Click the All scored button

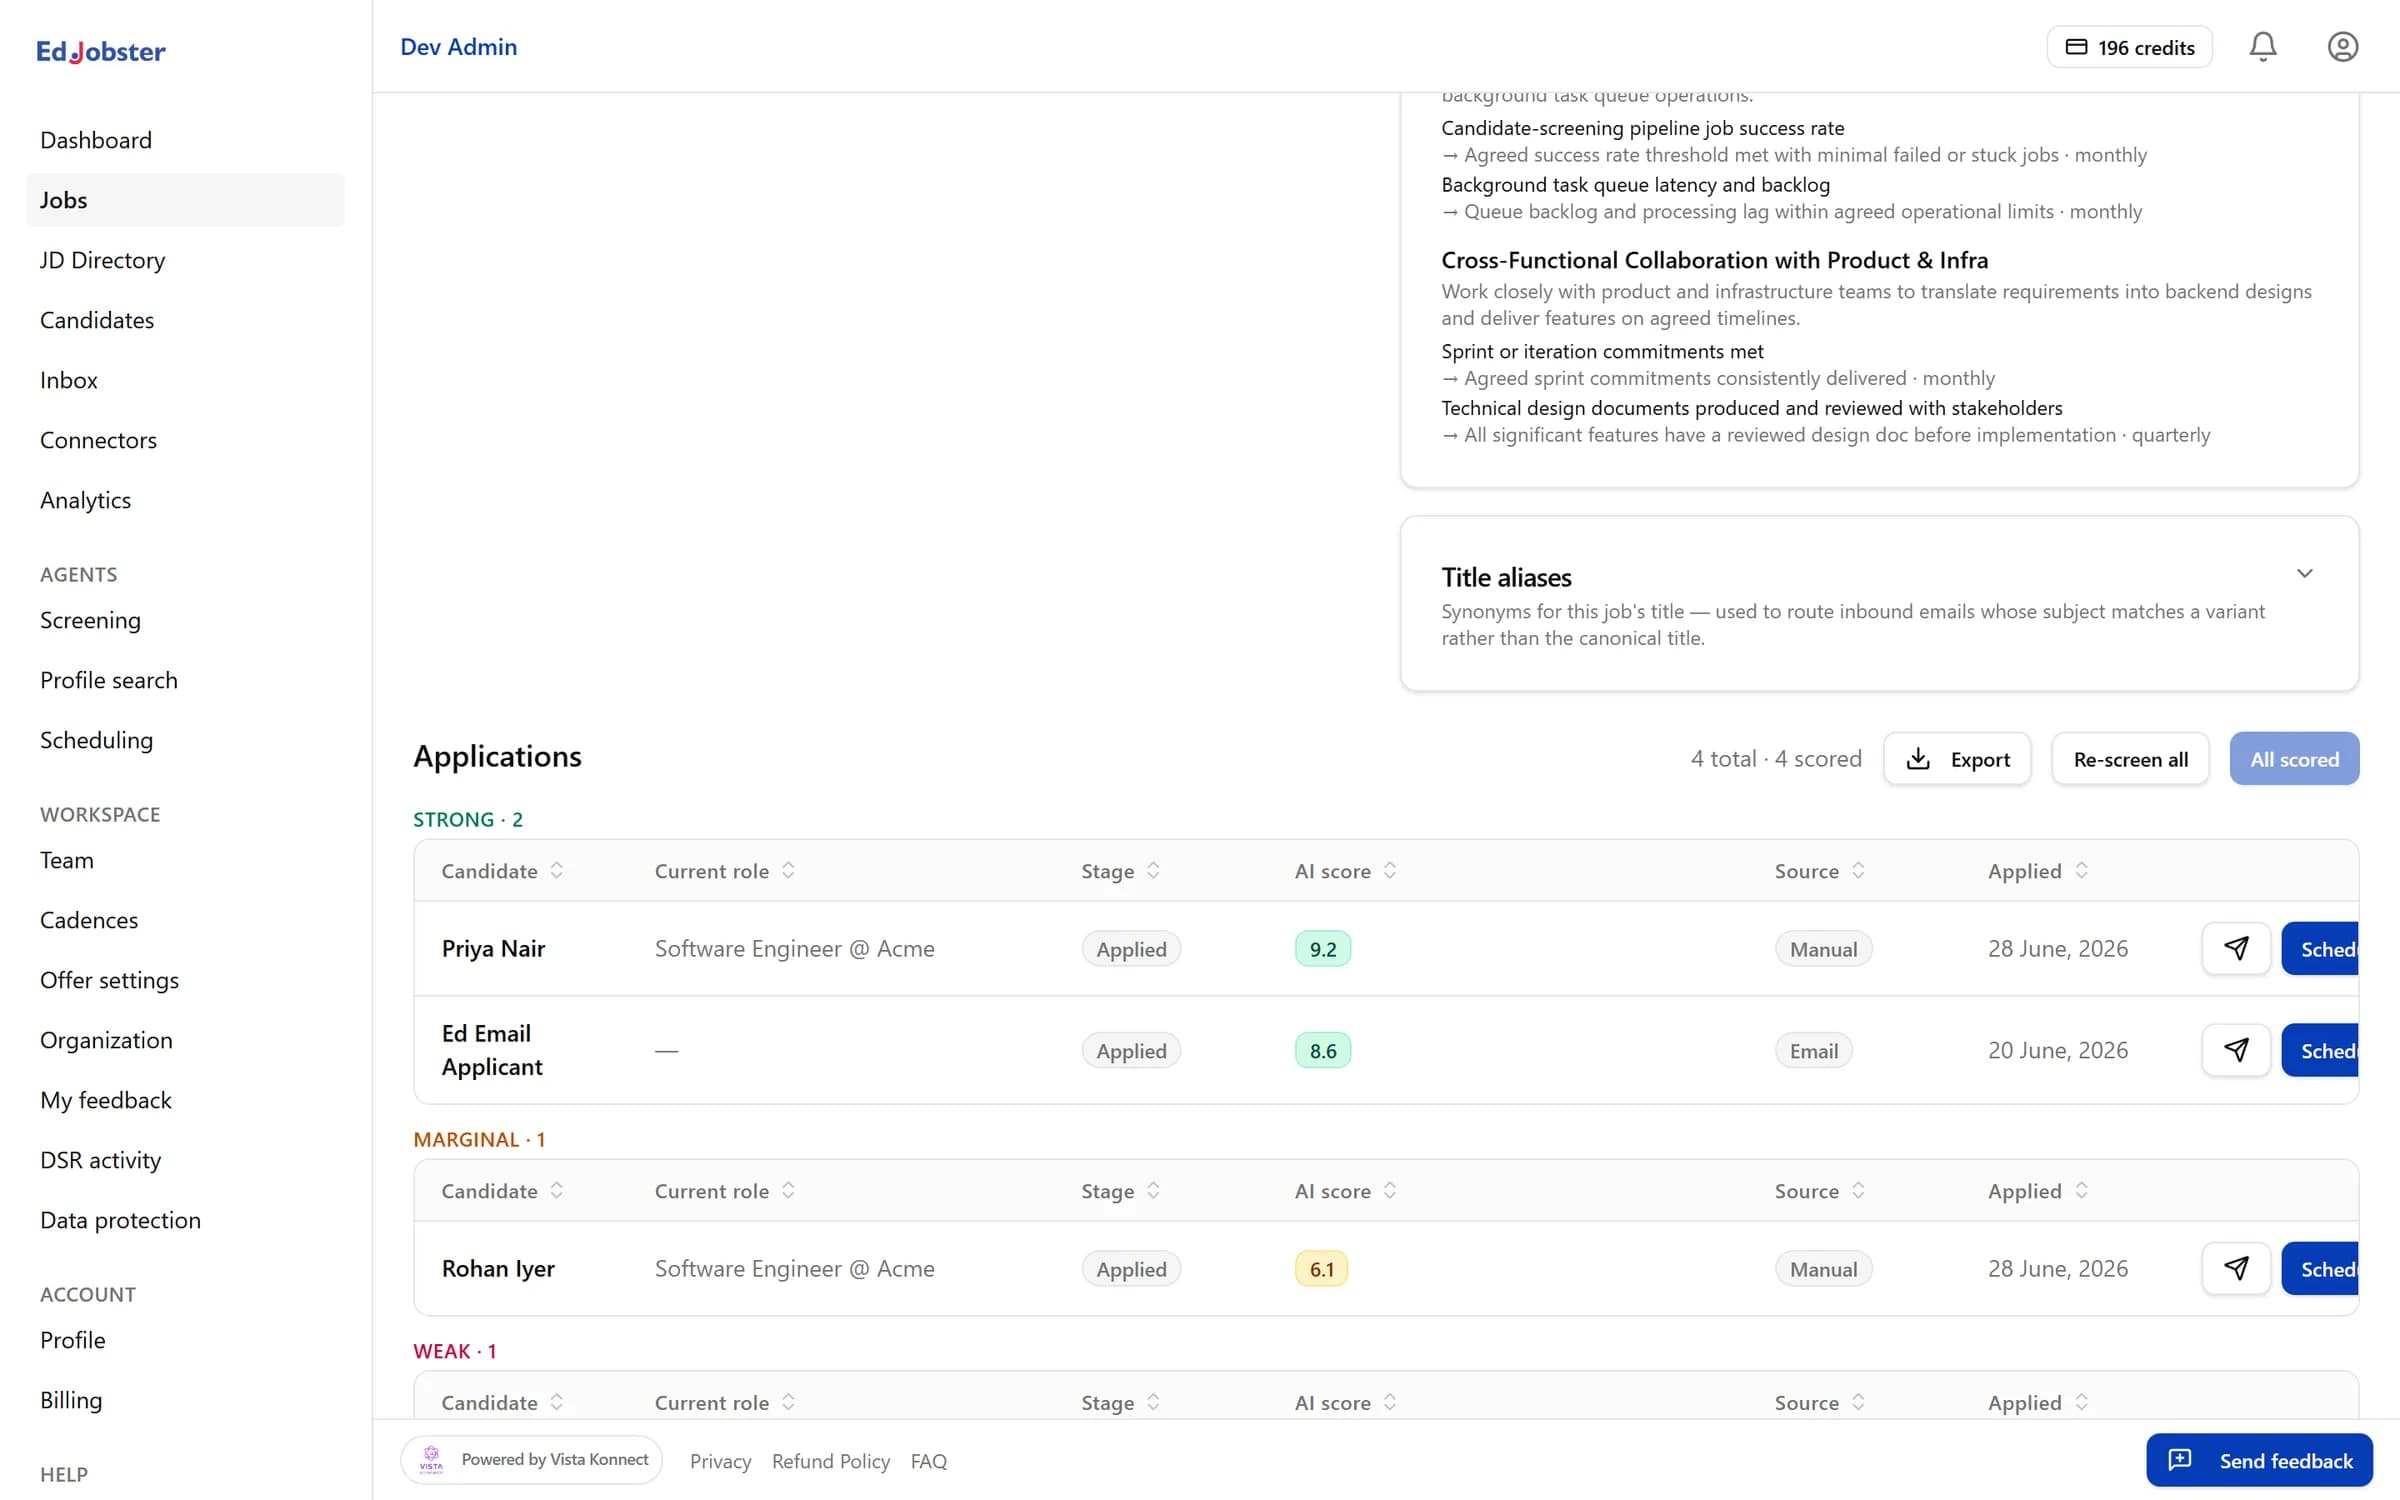(2294, 759)
